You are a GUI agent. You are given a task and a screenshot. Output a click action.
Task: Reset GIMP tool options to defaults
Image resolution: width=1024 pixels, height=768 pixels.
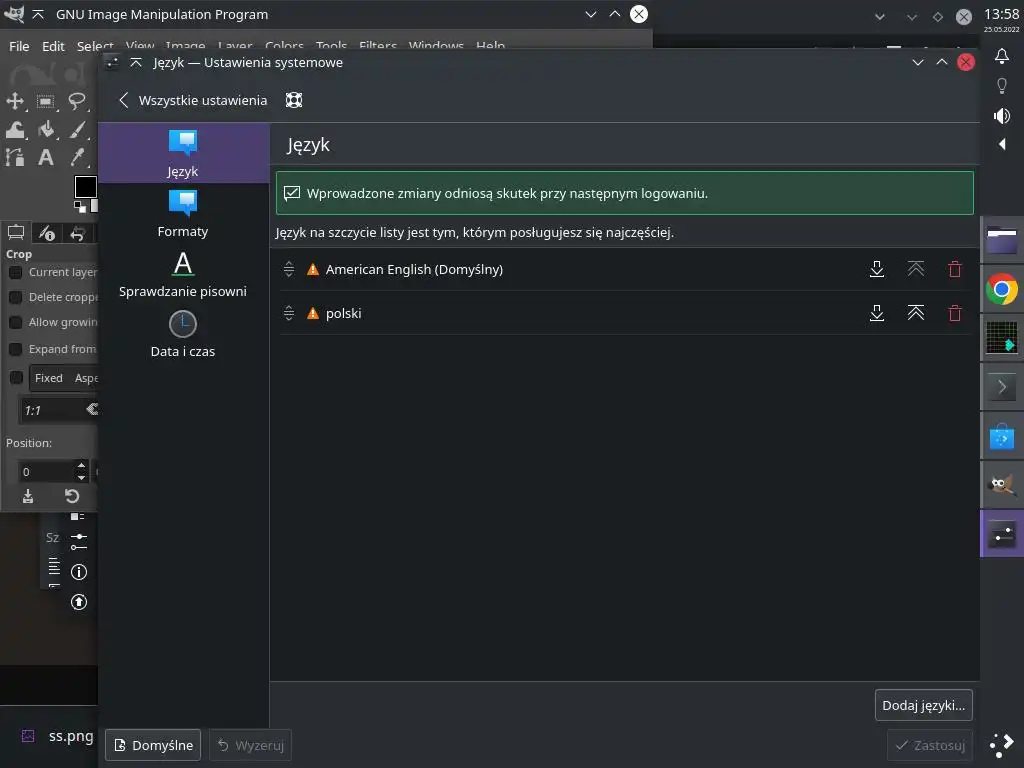click(x=72, y=496)
